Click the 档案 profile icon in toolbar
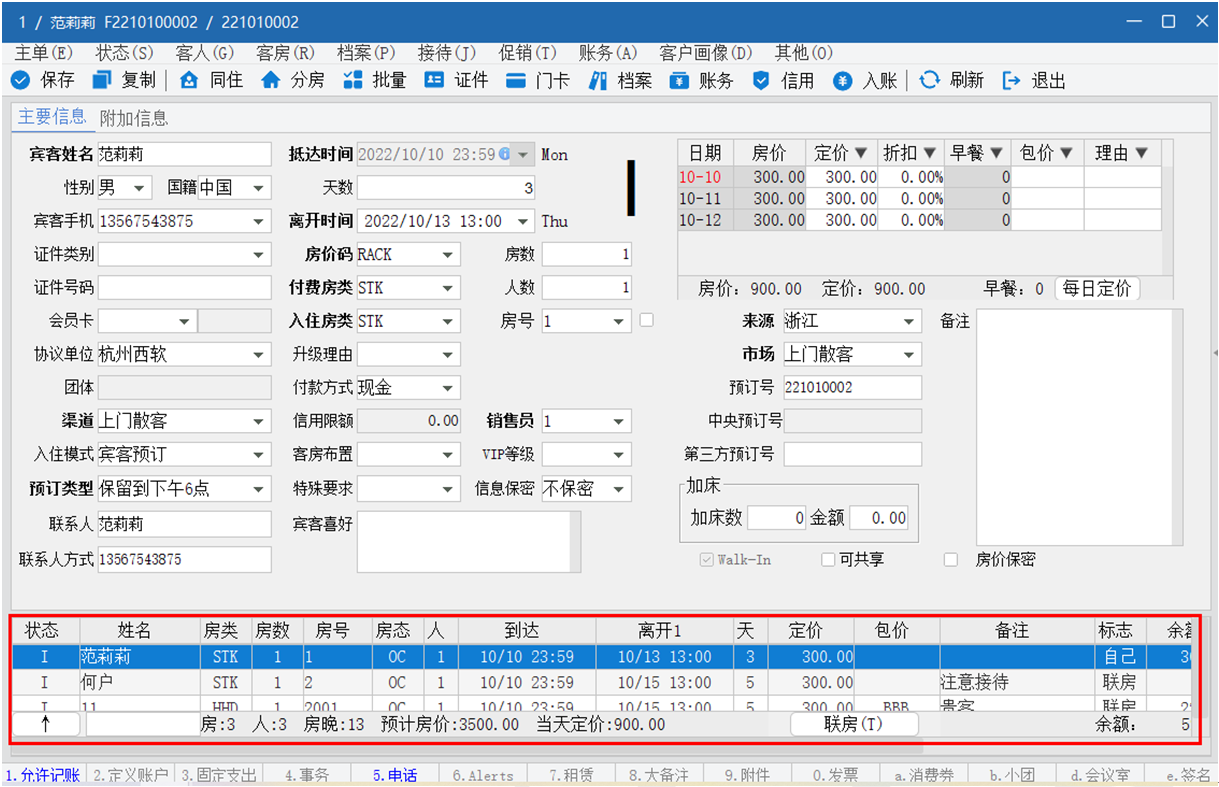 coord(598,81)
